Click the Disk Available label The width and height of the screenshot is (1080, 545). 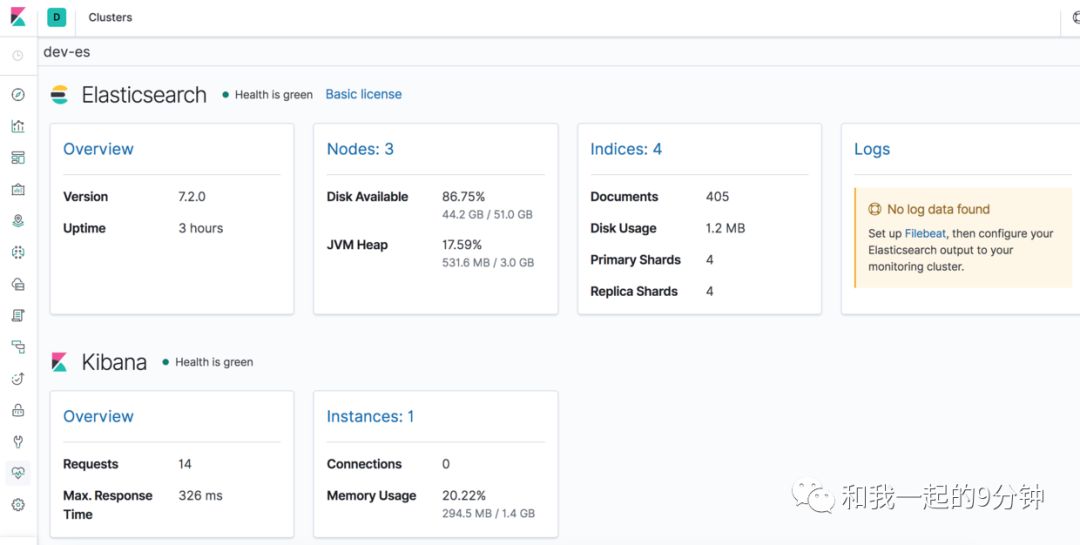[x=368, y=196]
